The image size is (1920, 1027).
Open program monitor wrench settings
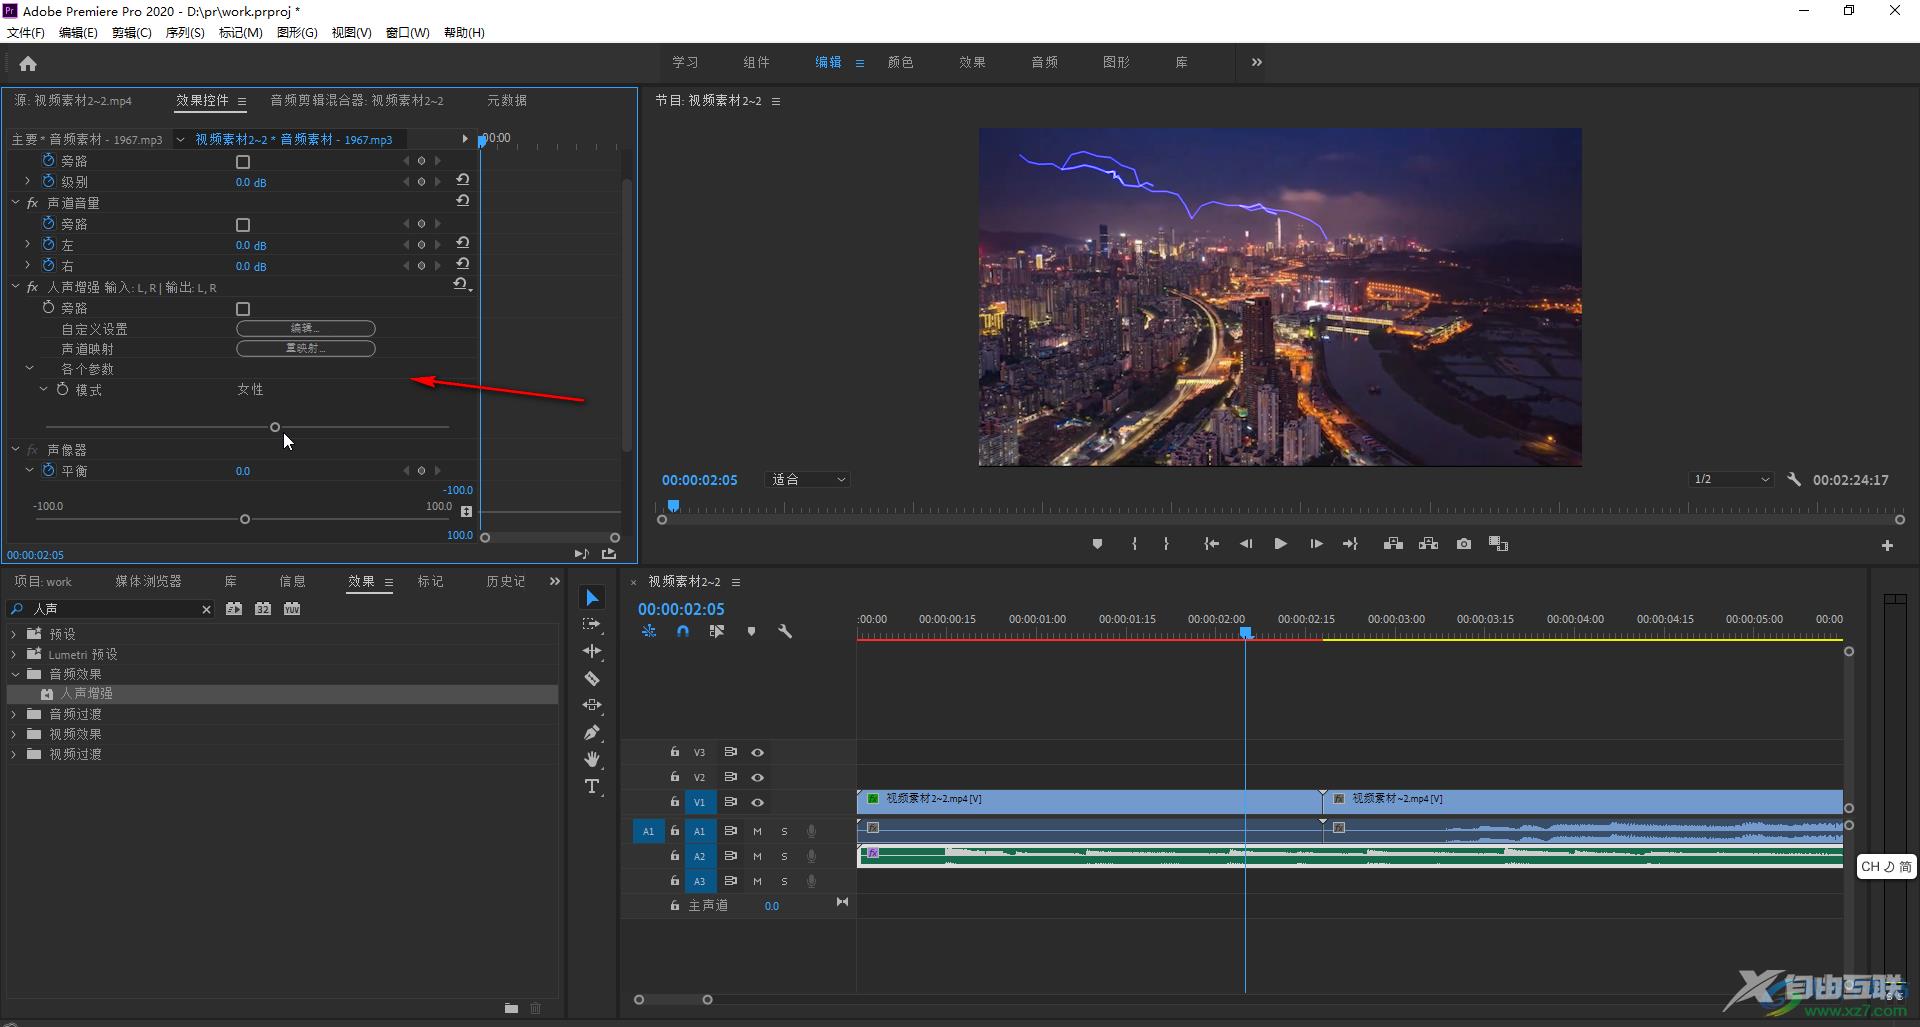tap(1794, 480)
